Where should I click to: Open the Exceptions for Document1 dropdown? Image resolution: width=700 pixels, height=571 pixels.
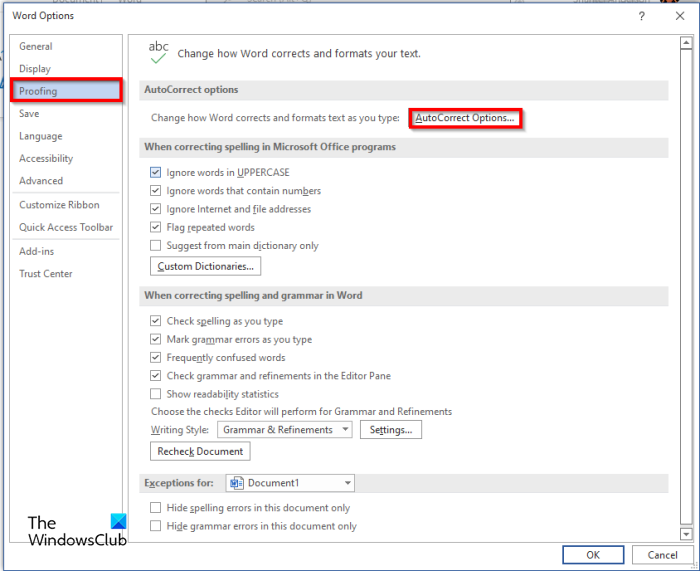(290, 483)
